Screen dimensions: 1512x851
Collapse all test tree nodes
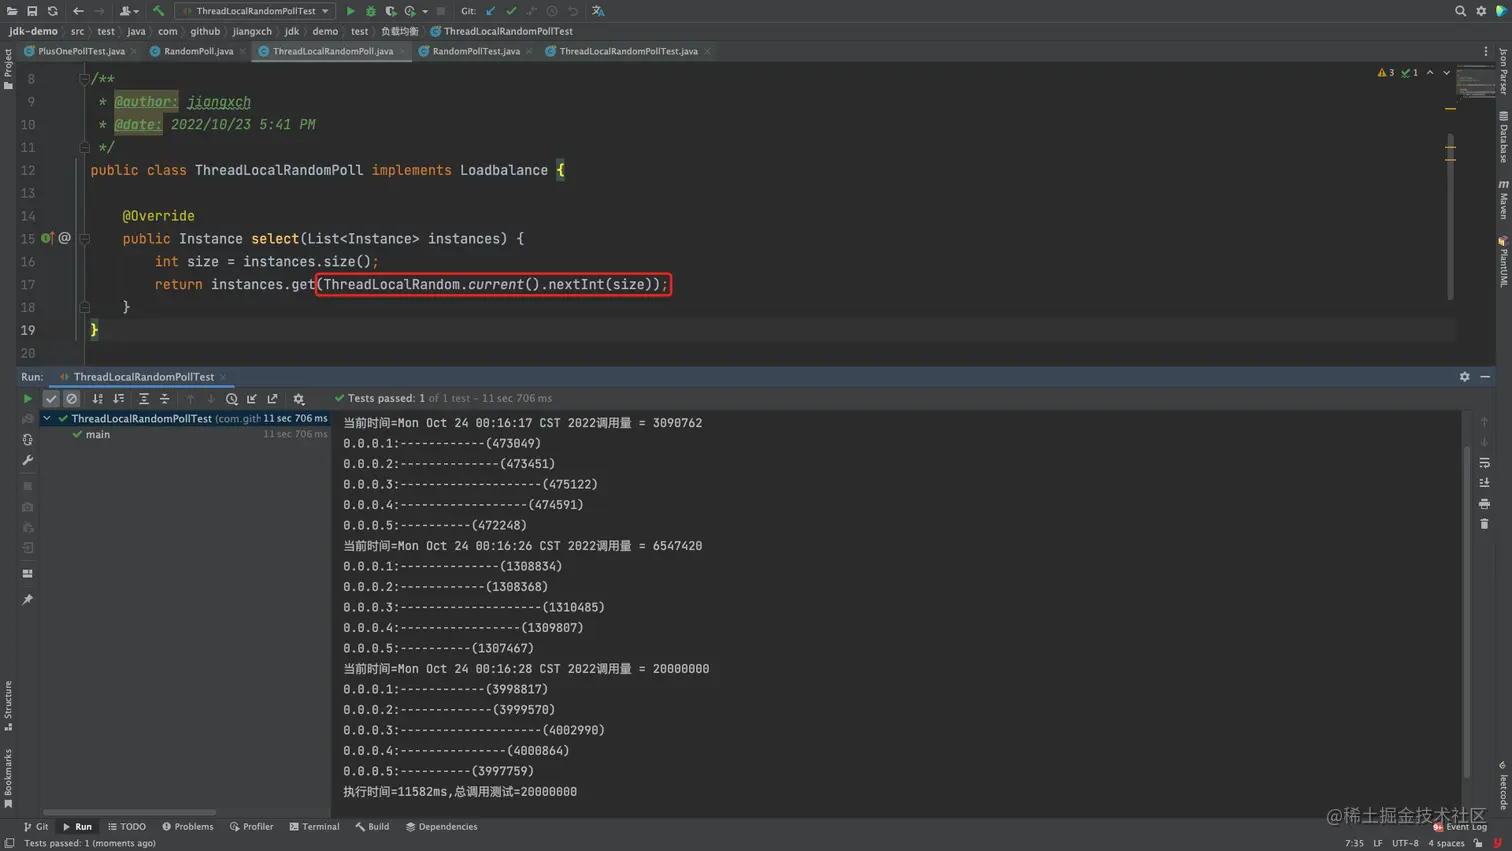tap(165, 398)
